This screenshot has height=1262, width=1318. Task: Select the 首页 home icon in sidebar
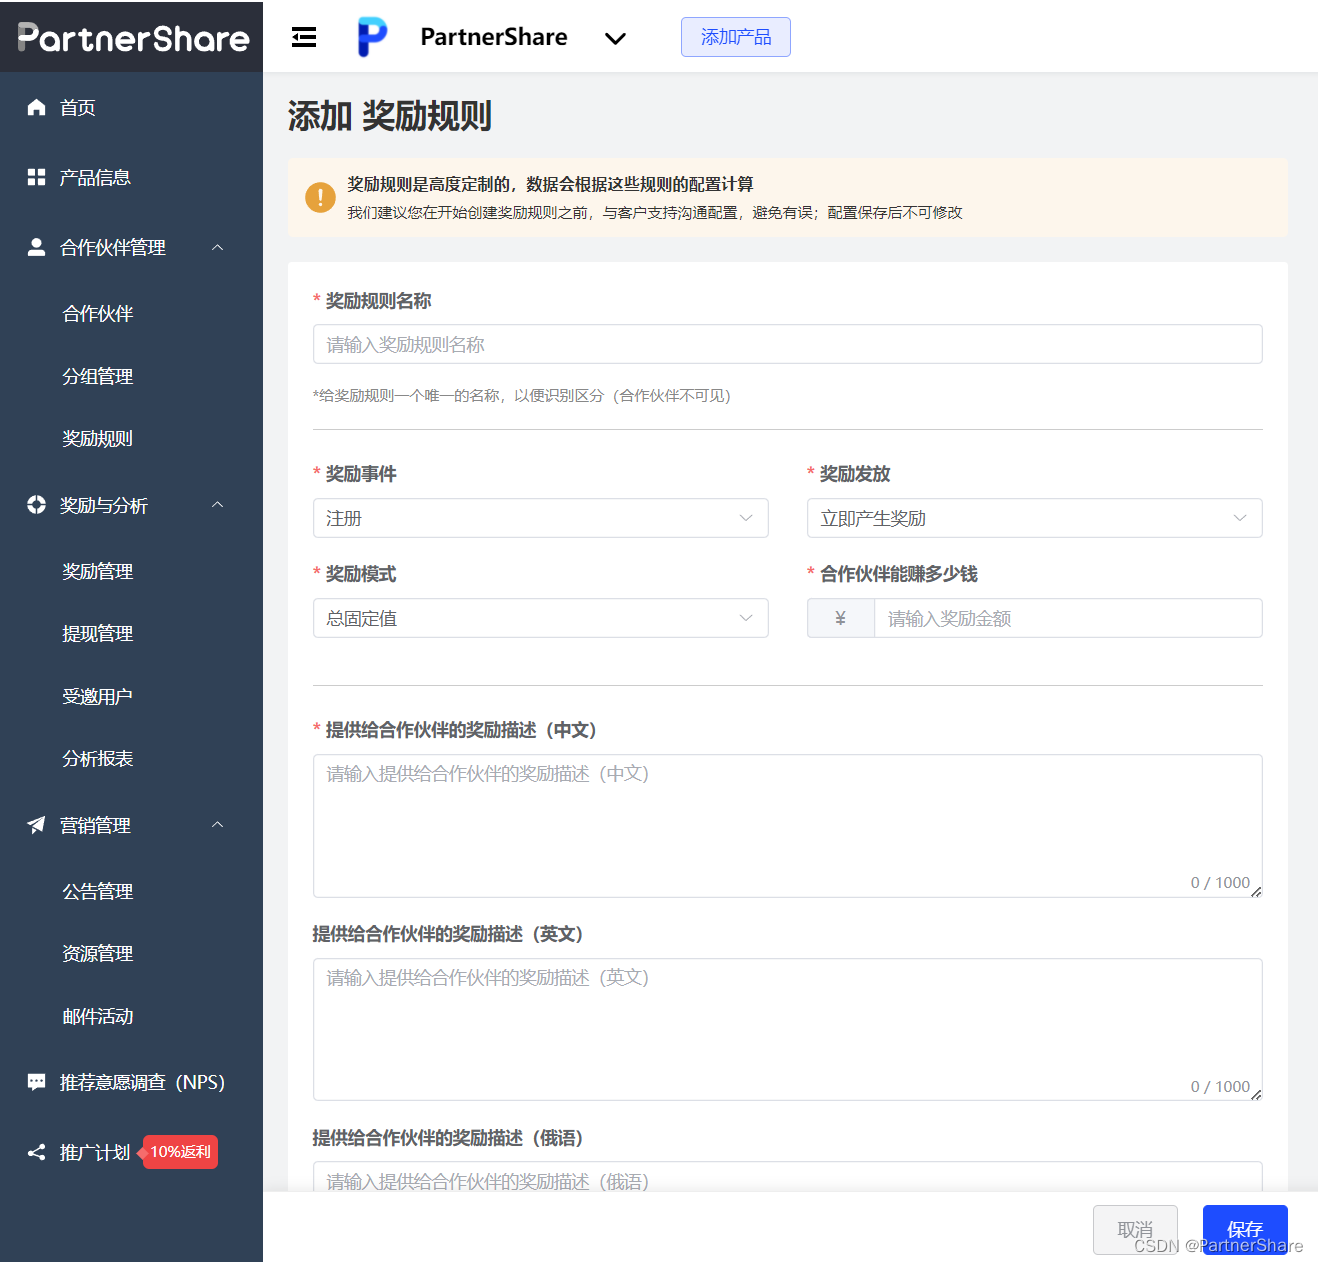point(36,107)
